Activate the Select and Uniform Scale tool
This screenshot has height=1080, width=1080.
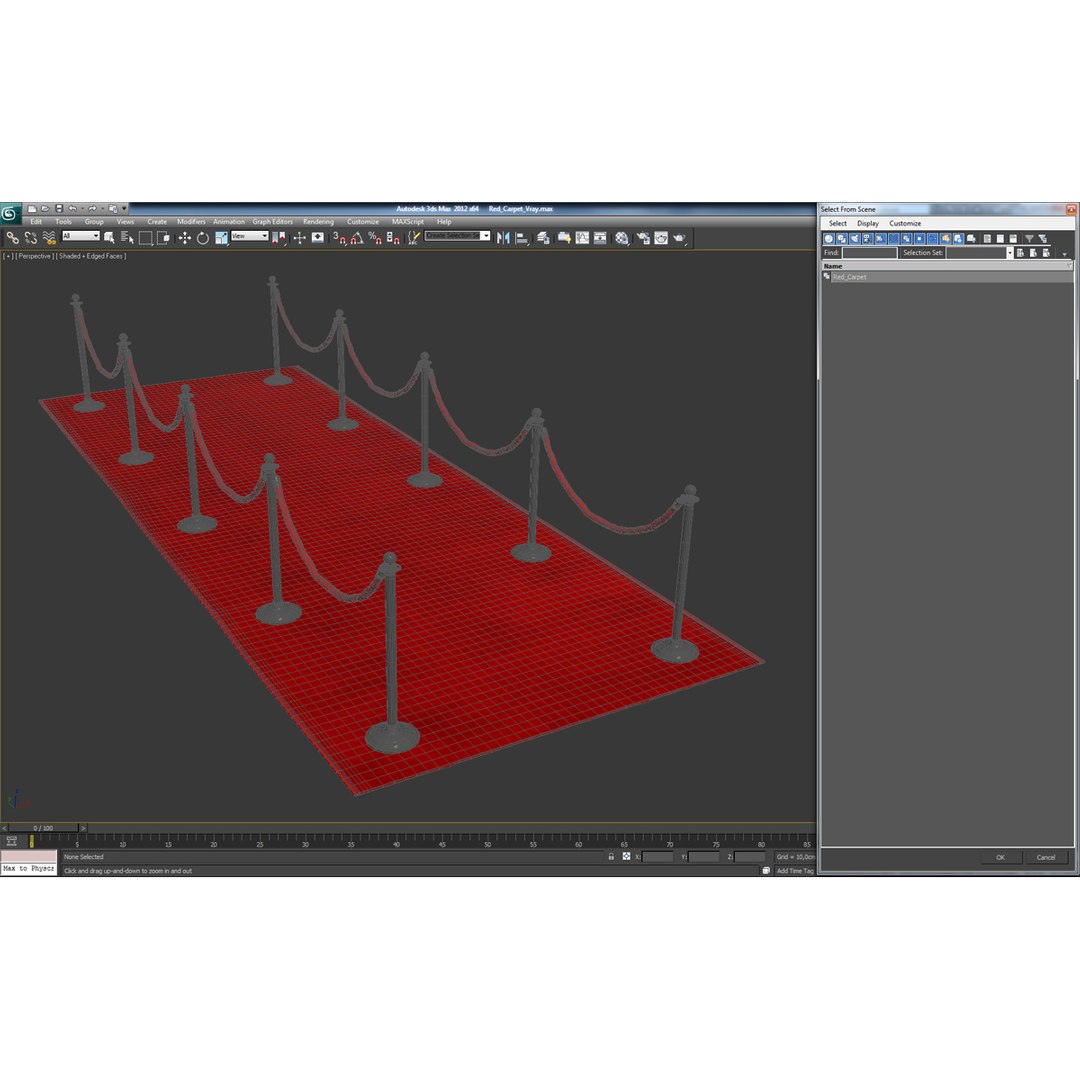tap(221, 238)
